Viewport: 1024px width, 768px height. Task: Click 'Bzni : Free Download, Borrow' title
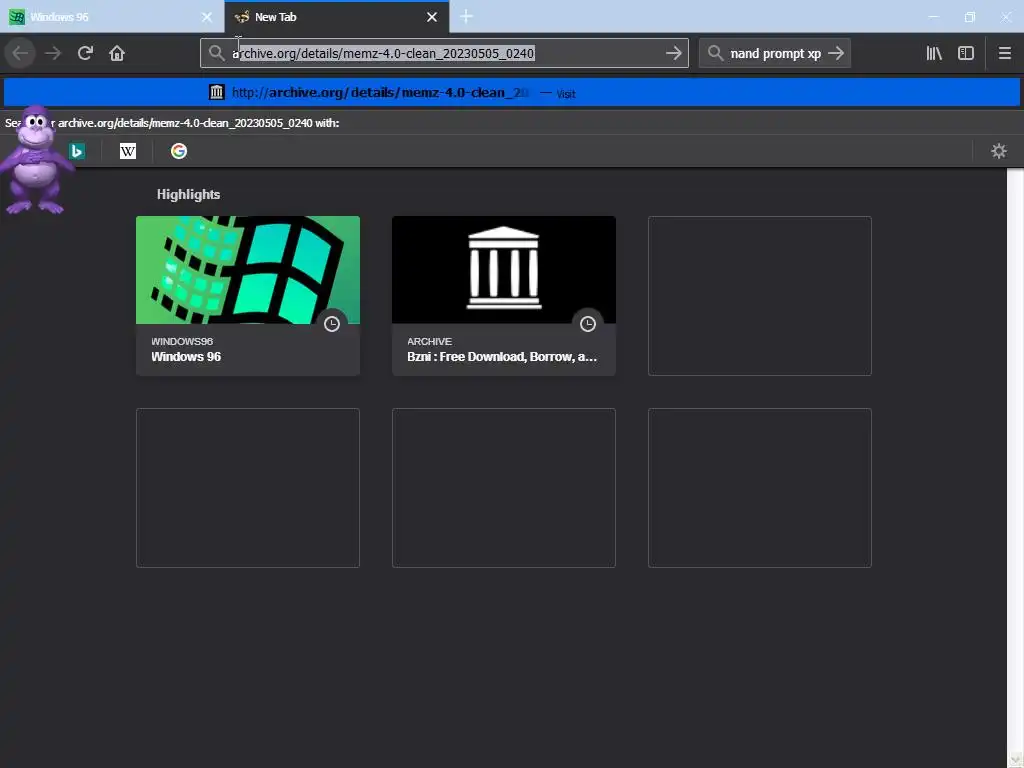(x=502, y=357)
